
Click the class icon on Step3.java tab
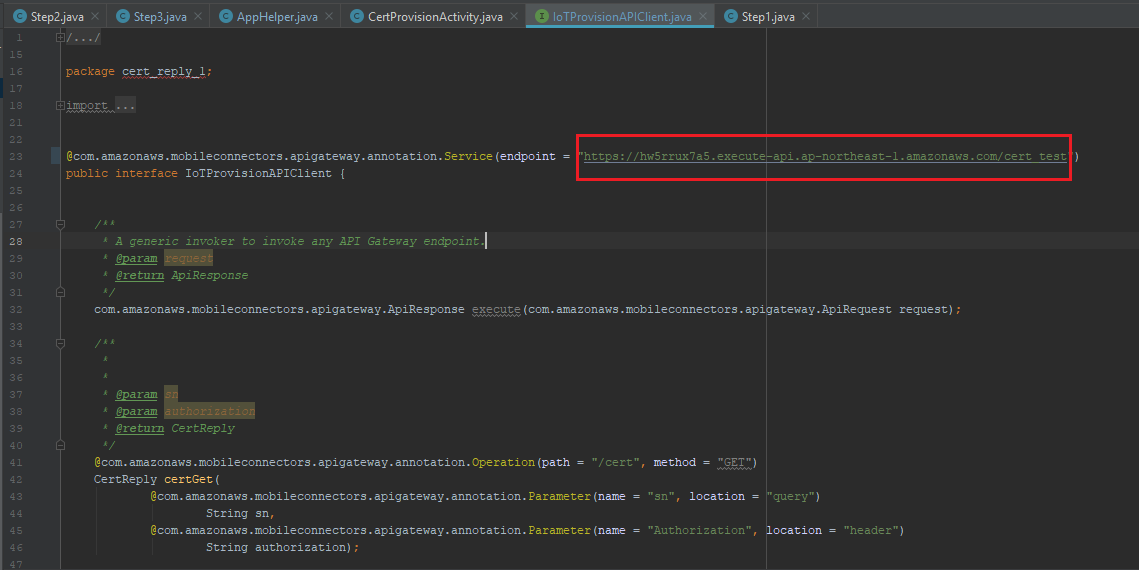coord(123,16)
